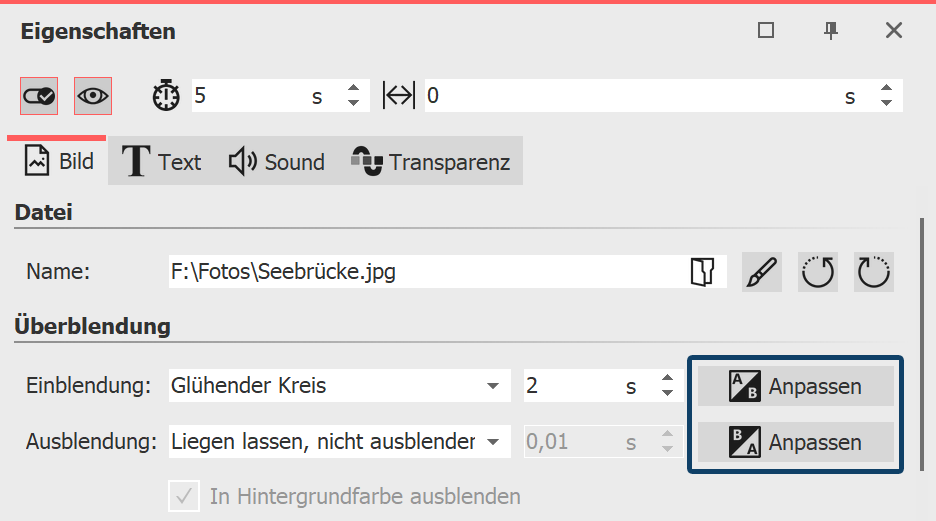Close the Eigenschaften panel
Screen dimensions: 936x521
[894, 30]
